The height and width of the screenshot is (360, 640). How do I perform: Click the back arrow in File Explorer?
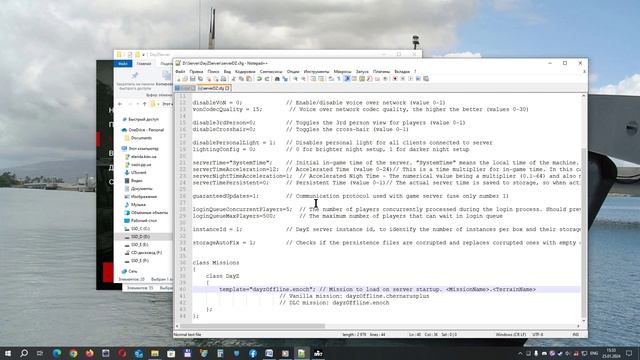point(120,104)
